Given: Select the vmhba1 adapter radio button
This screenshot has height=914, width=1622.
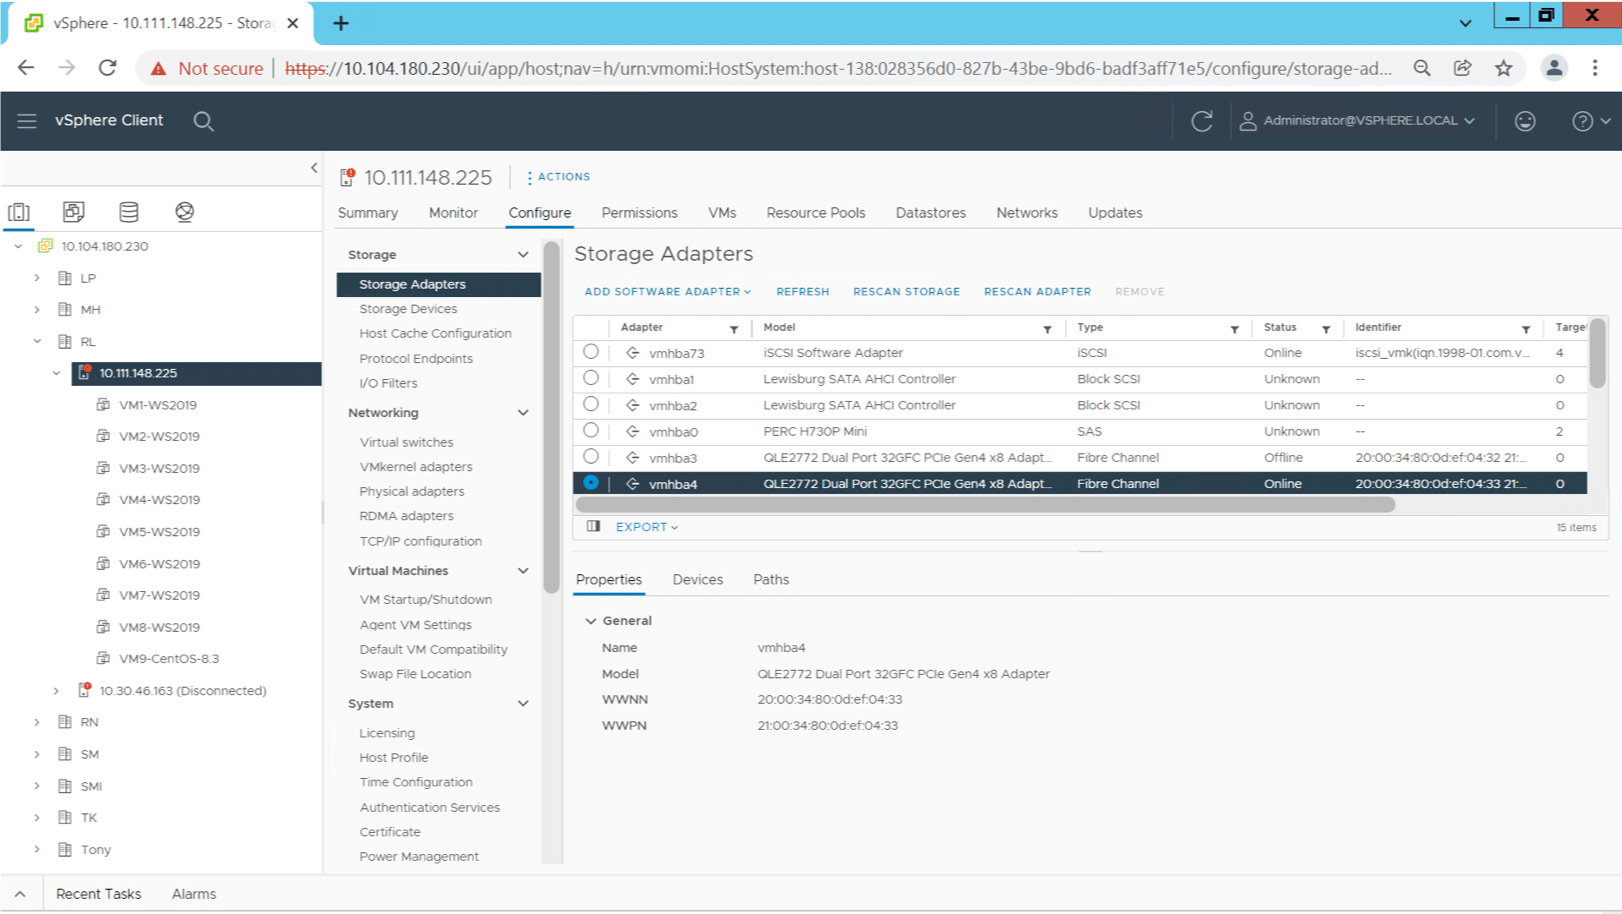Looking at the screenshot, I should [591, 378].
